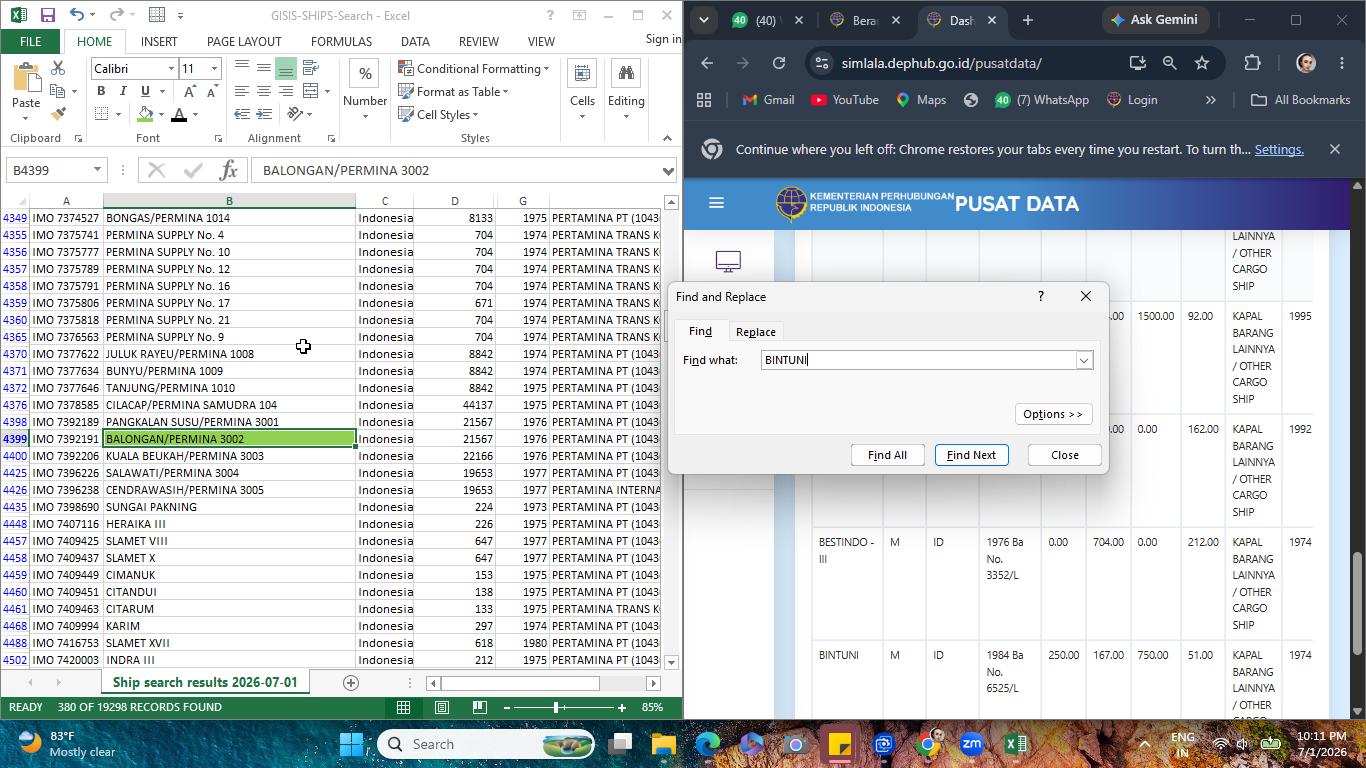Cut the selected cell in Excel

click(57, 68)
